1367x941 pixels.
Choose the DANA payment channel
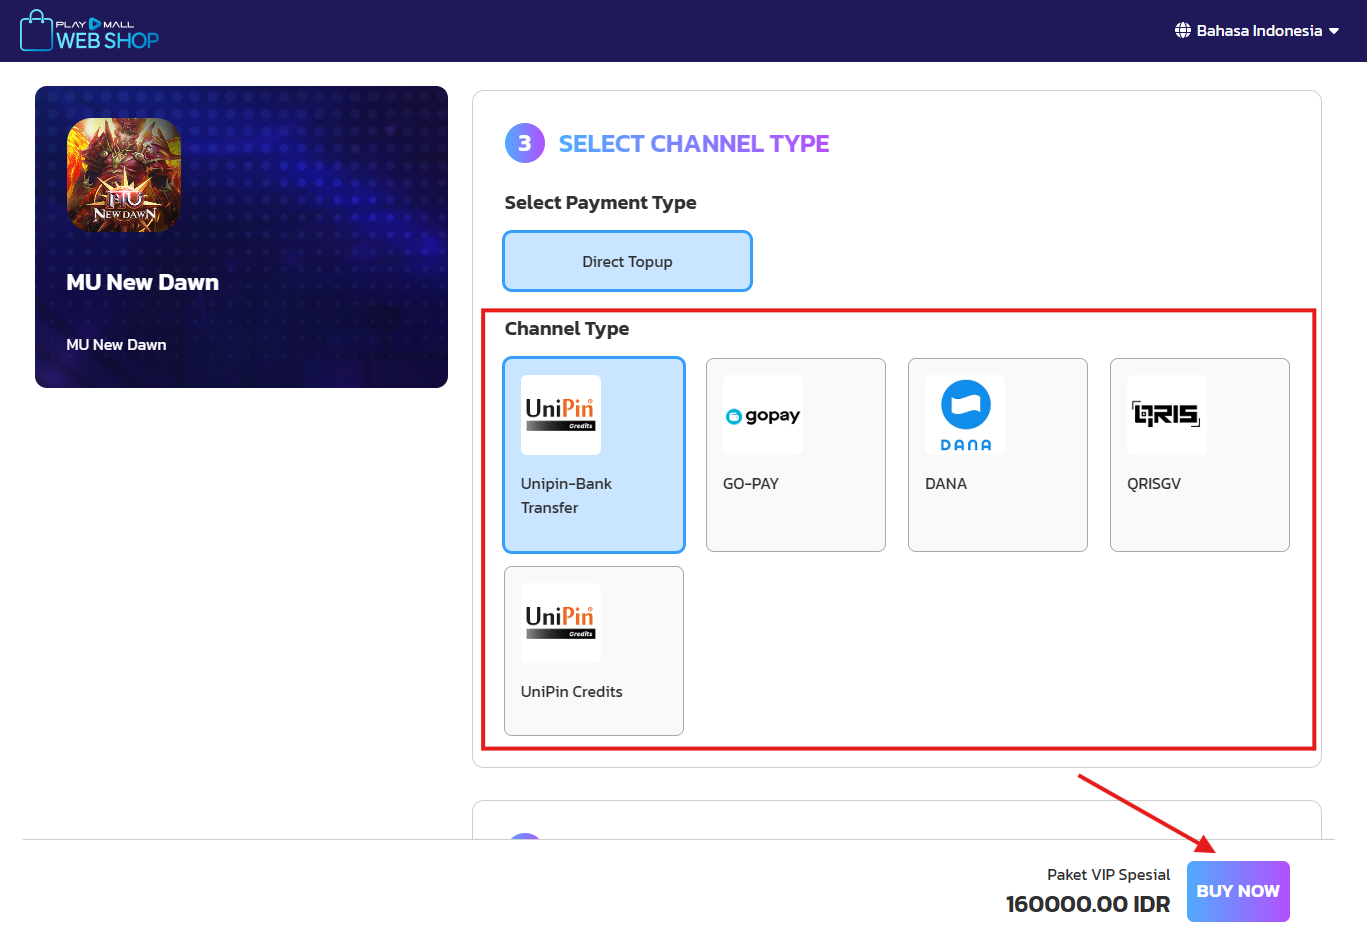click(998, 455)
